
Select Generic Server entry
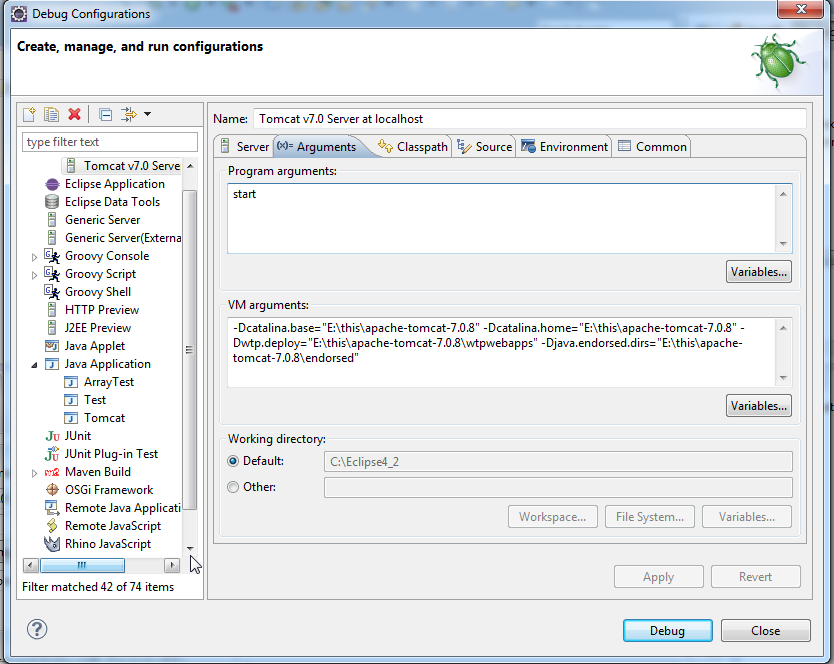click(93, 220)
